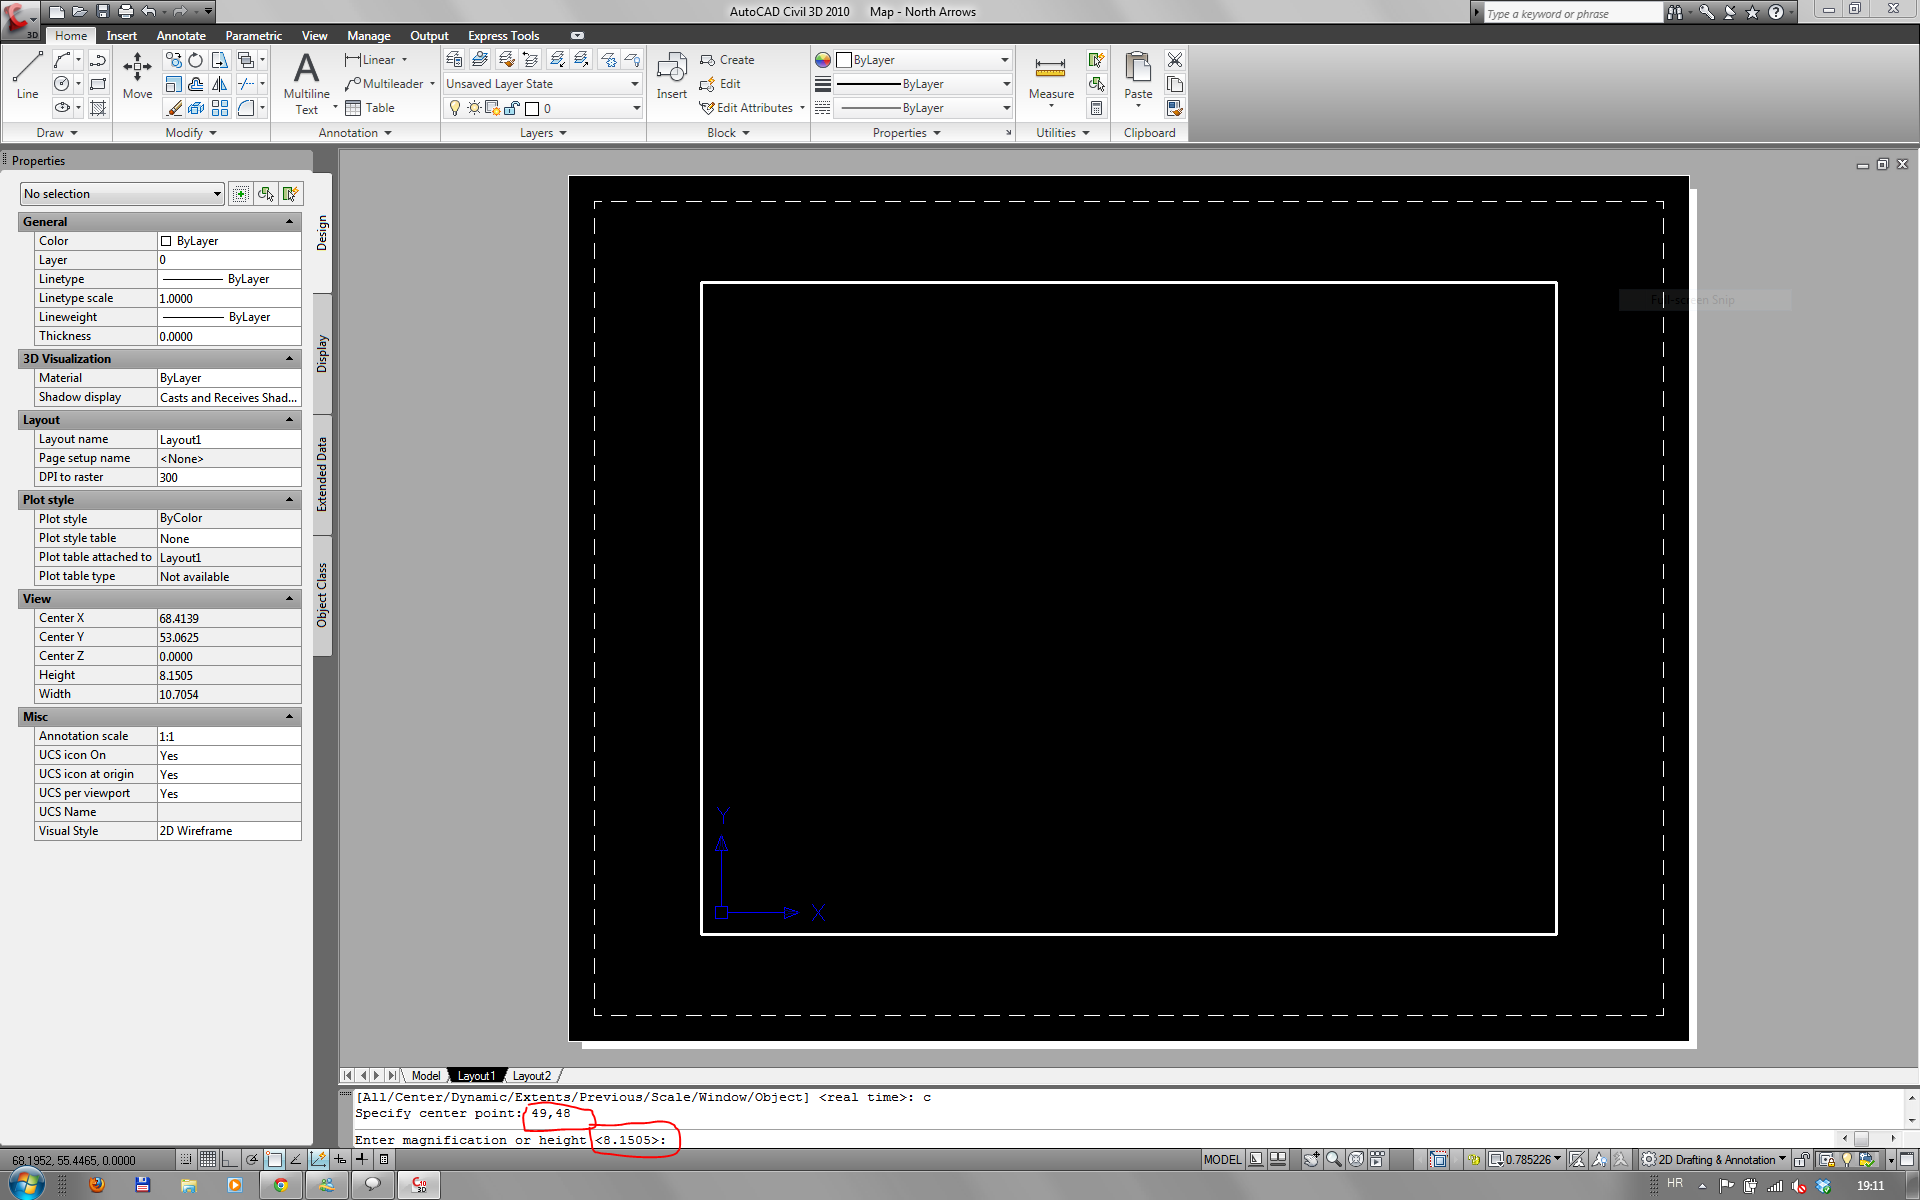Open the ByLayer color swatch dropdown

[920, 60]
